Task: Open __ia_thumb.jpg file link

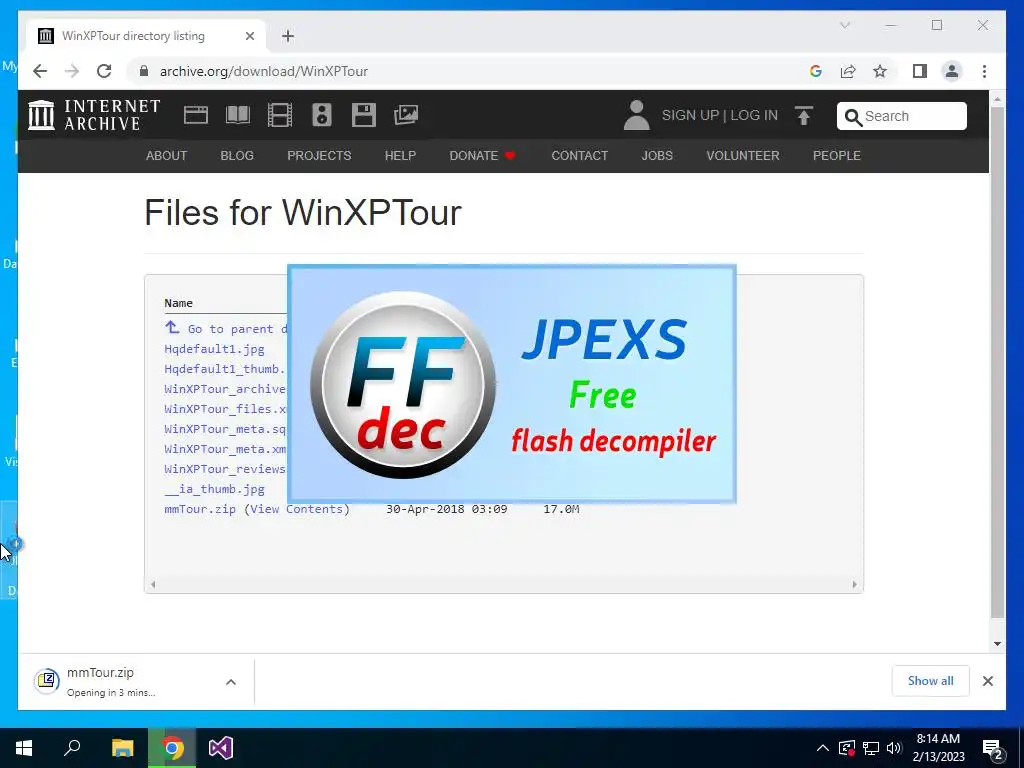Action: click(x=214, y=489)
